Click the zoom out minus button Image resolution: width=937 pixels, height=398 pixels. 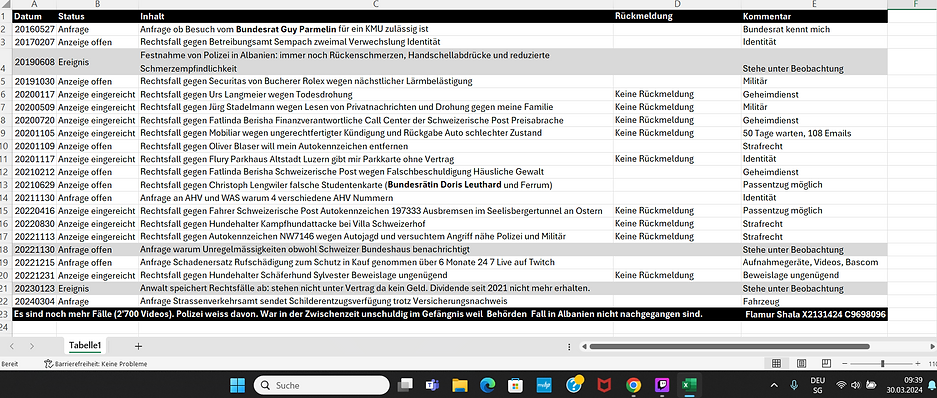[x=843, y=363]
